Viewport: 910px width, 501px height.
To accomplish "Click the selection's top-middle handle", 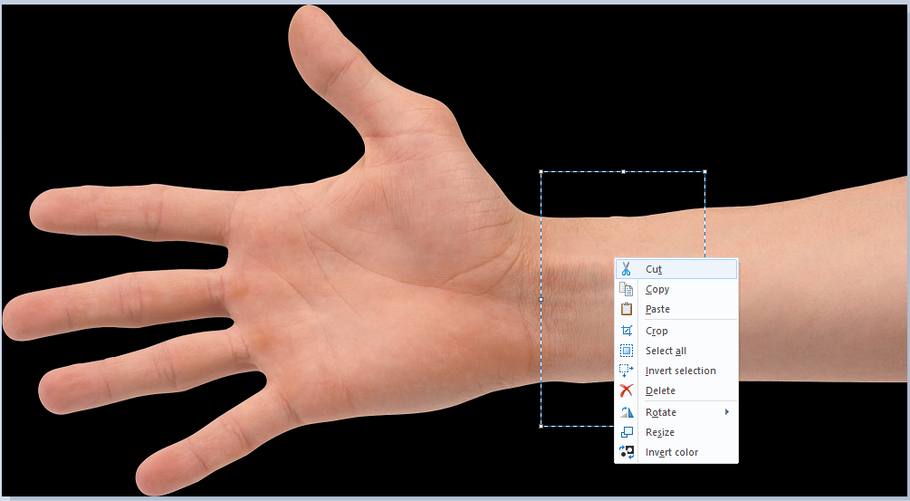I will (623, 172).
